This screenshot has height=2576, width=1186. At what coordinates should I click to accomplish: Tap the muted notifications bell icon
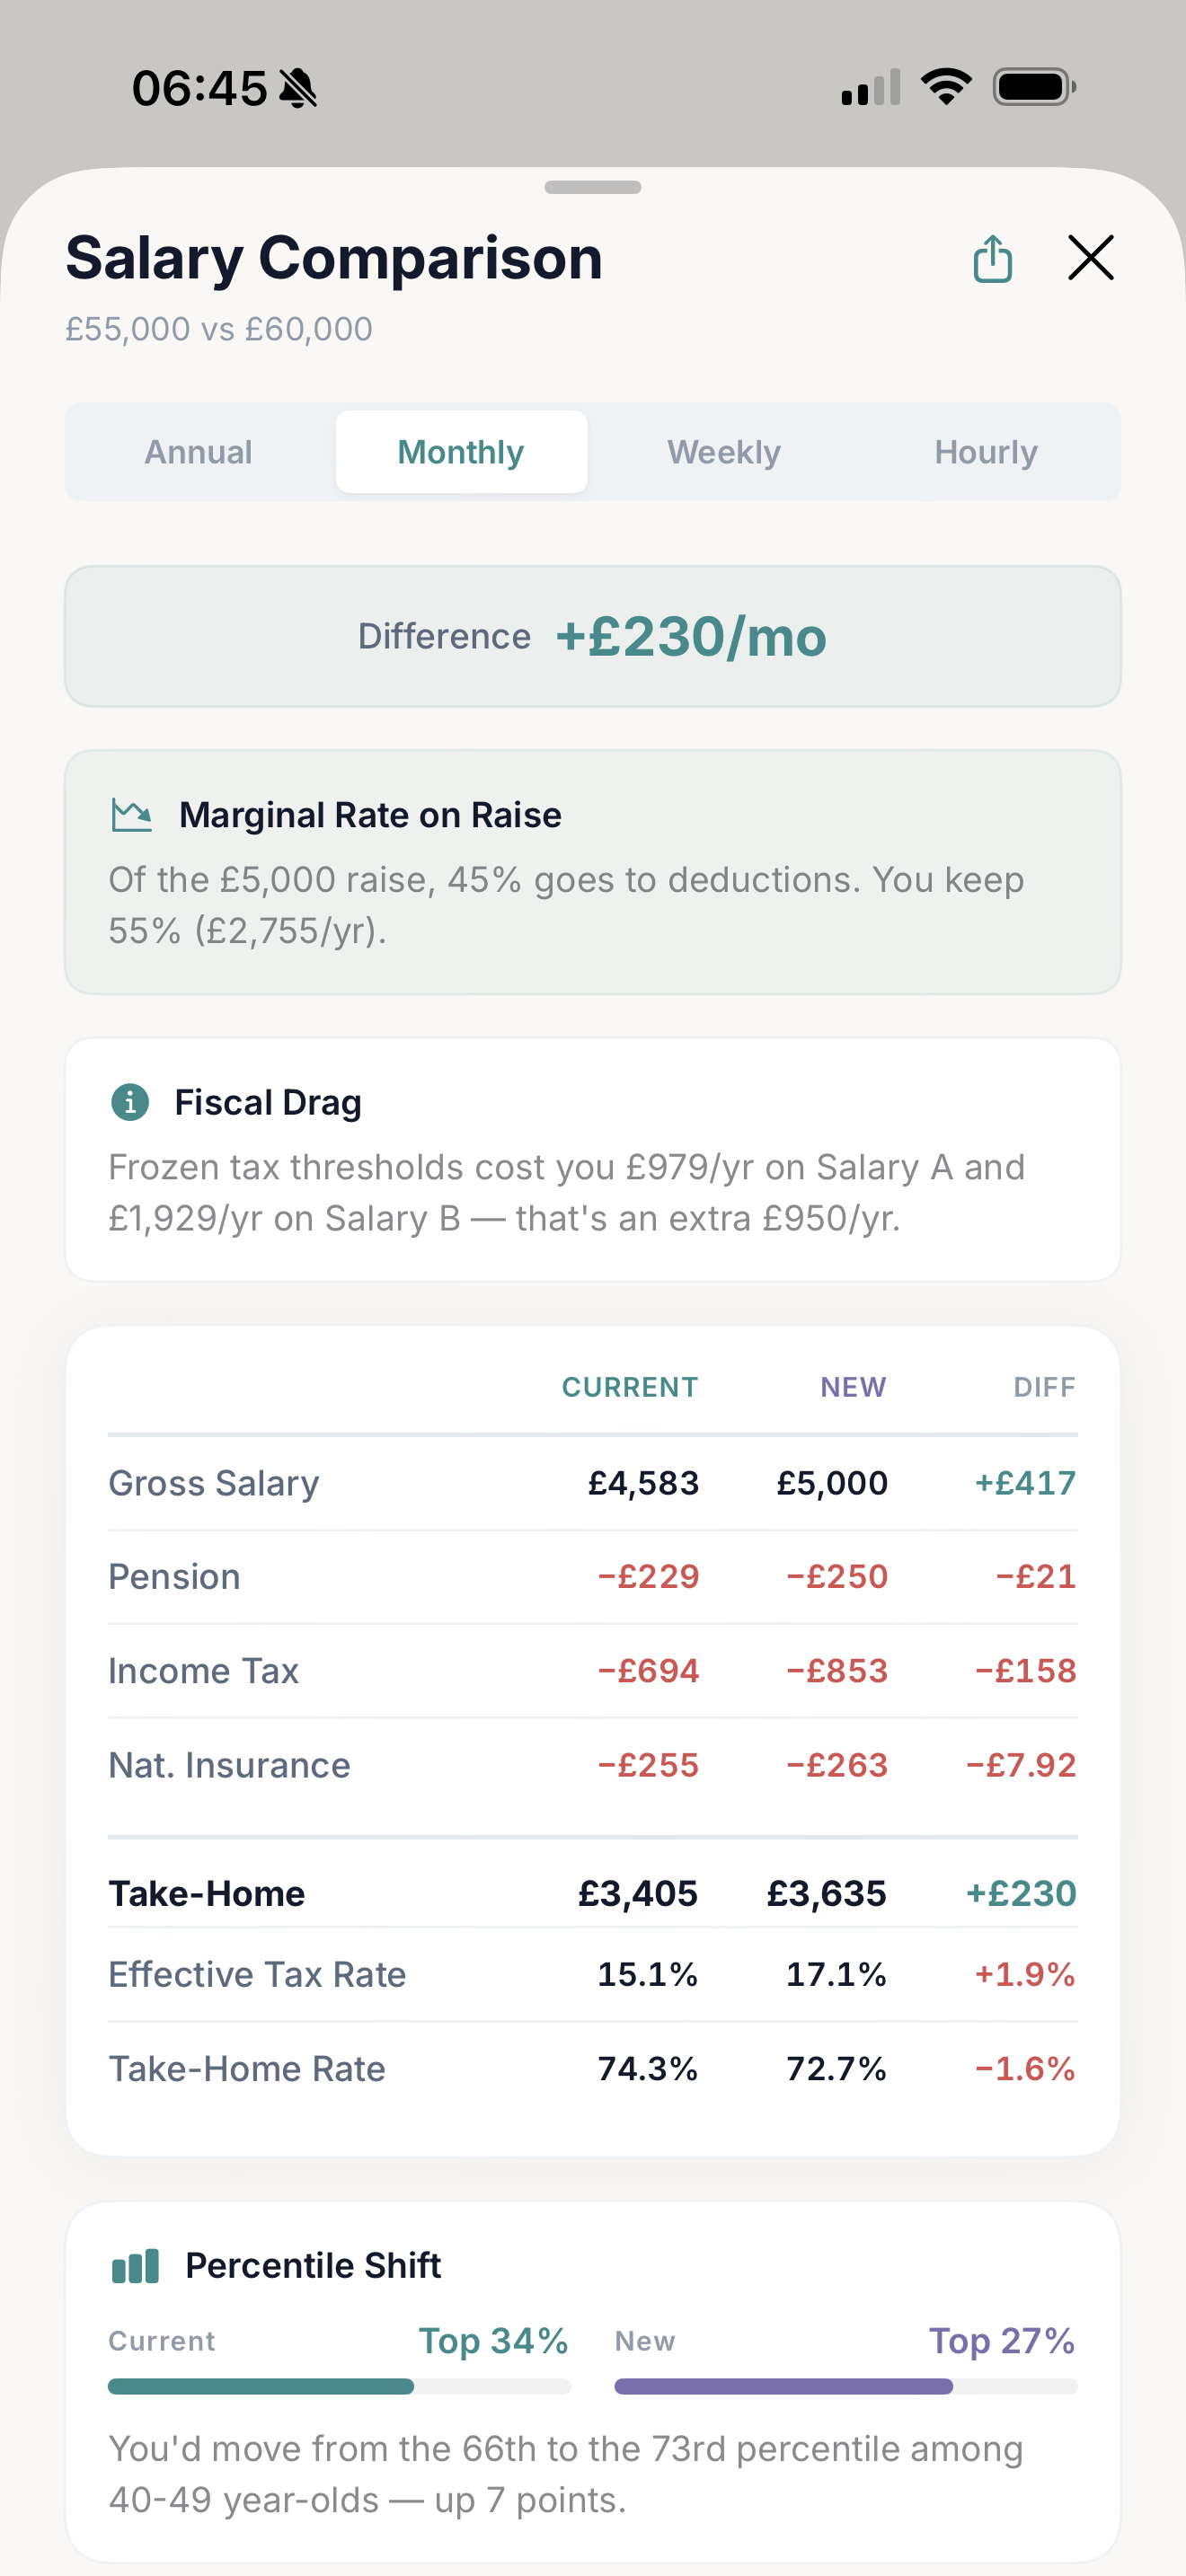click(298, 87)
